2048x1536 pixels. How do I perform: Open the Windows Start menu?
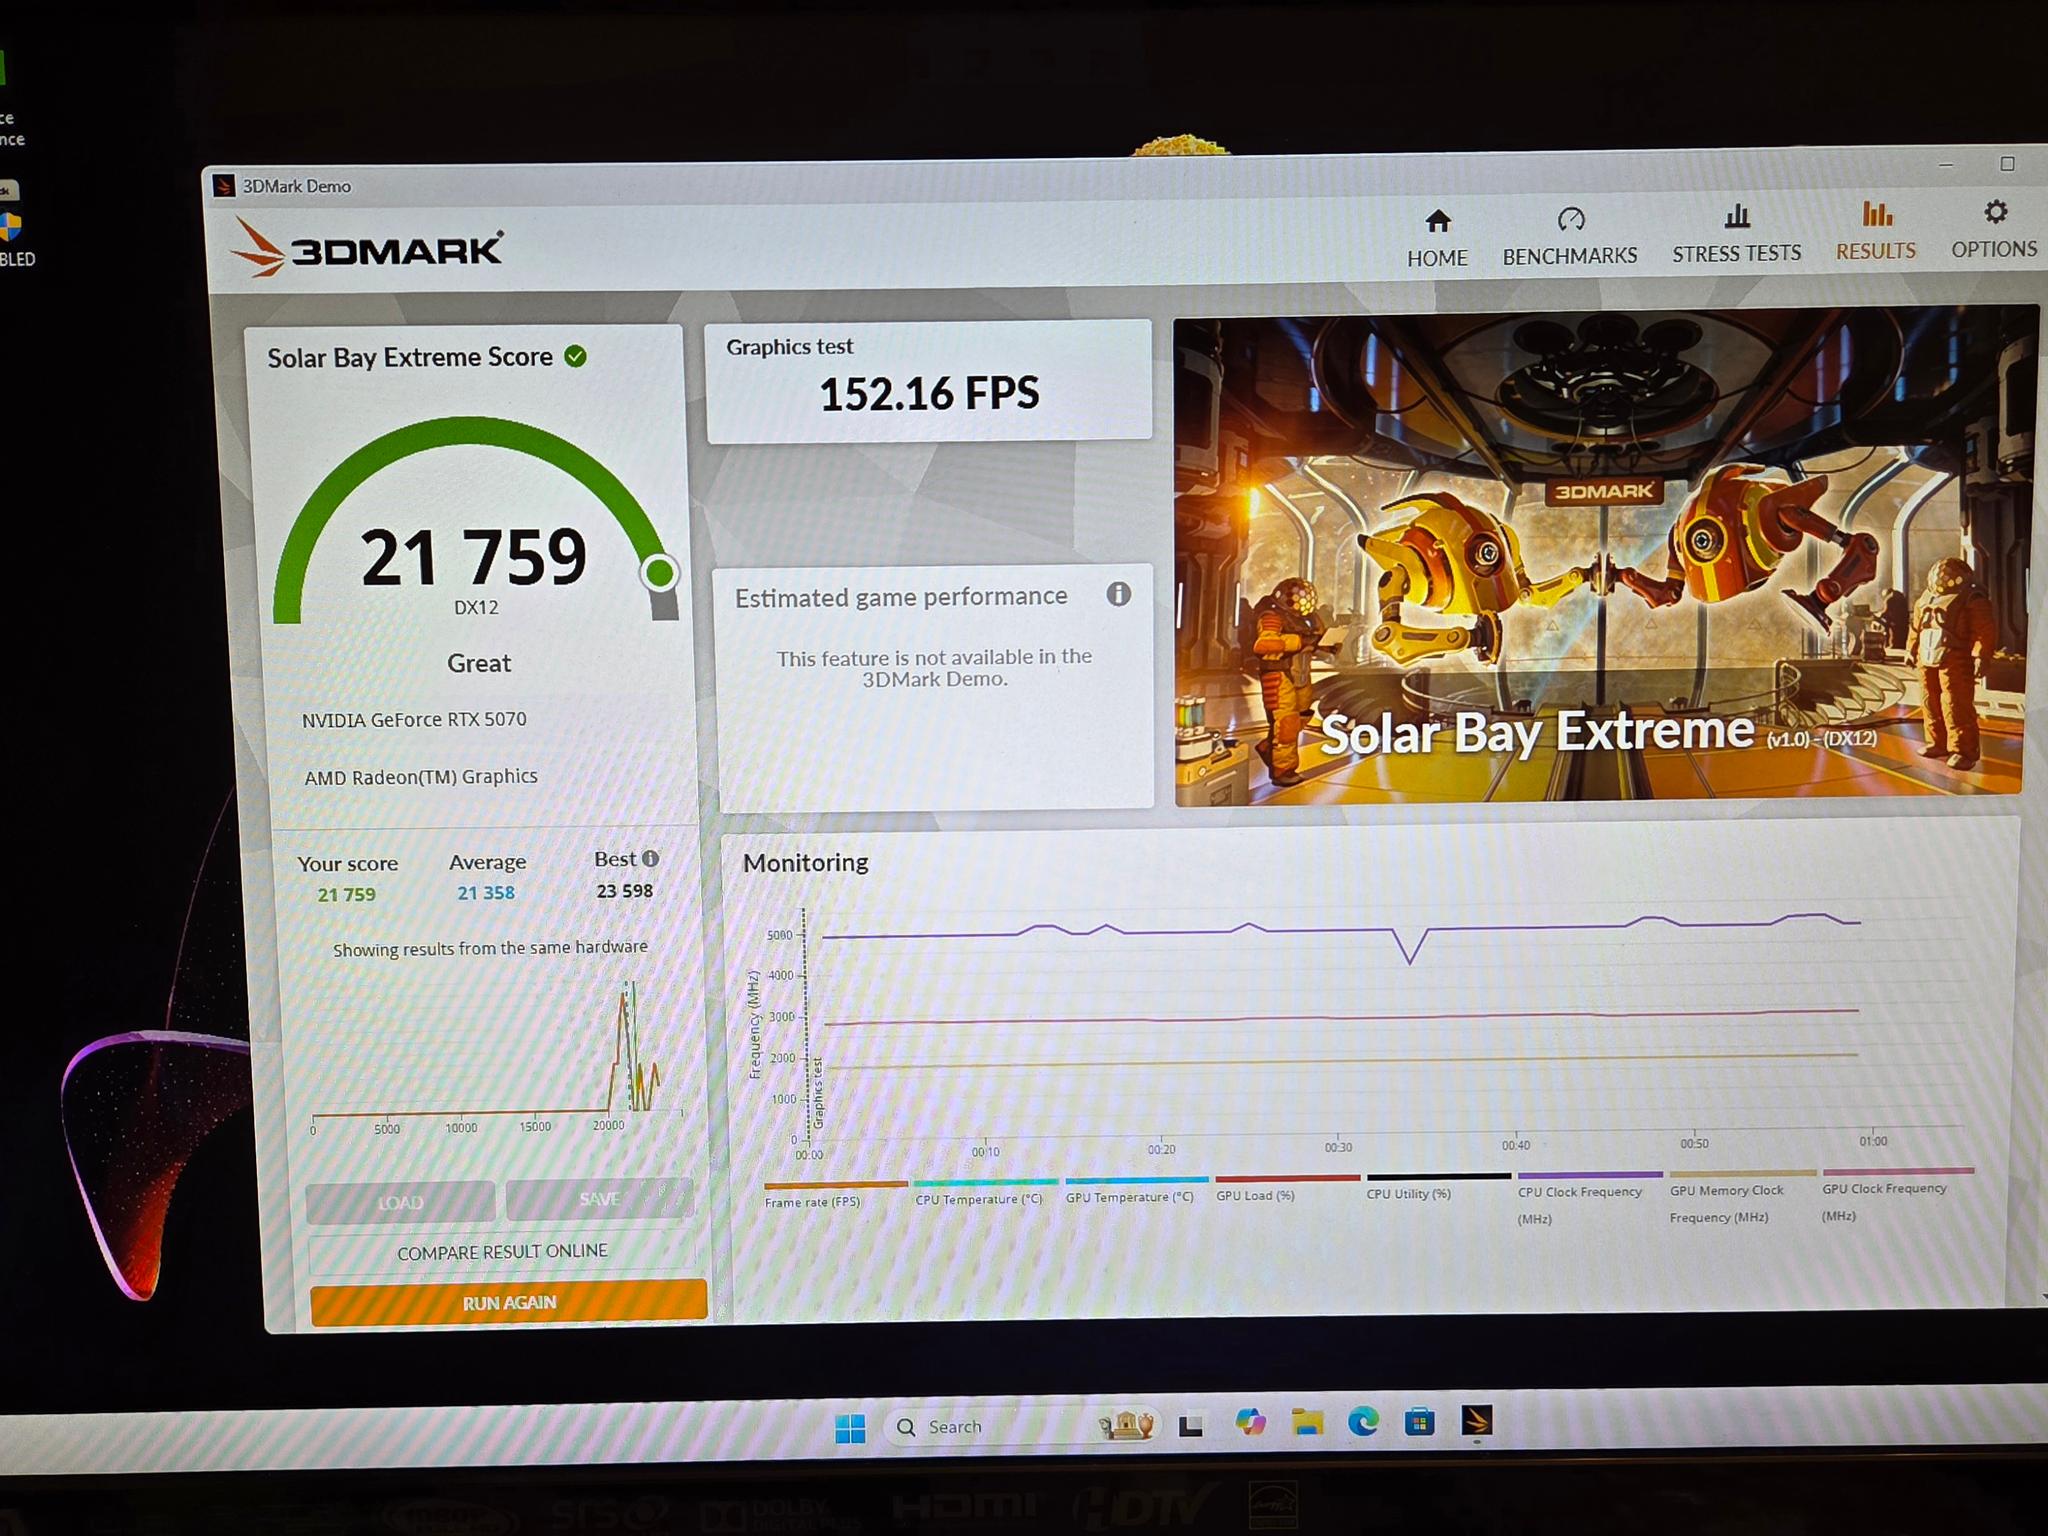tap(850, 1428)
